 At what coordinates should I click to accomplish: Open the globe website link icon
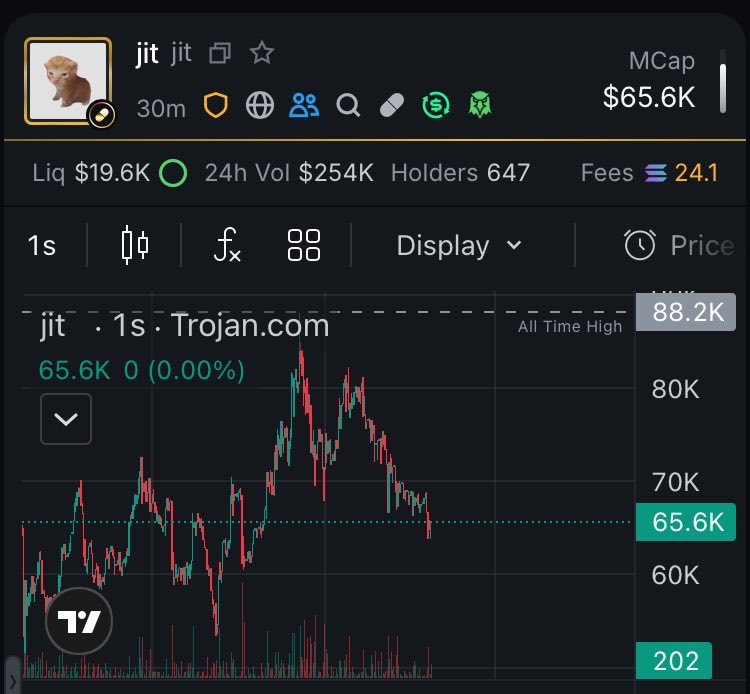pyautogui.click(x=260, y=105)
